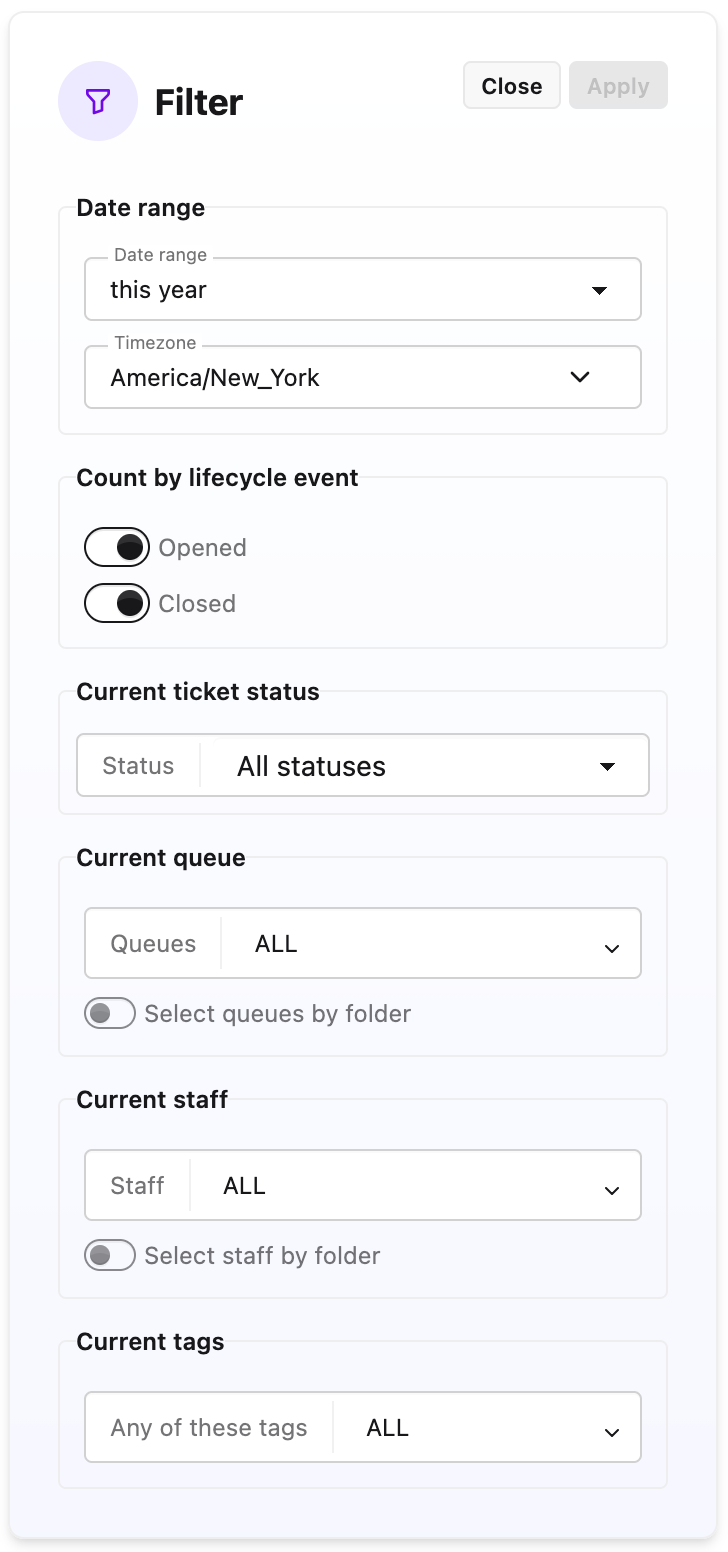Click the Current tags heading
The image size is (728, 1552).
coord(150,1342)
